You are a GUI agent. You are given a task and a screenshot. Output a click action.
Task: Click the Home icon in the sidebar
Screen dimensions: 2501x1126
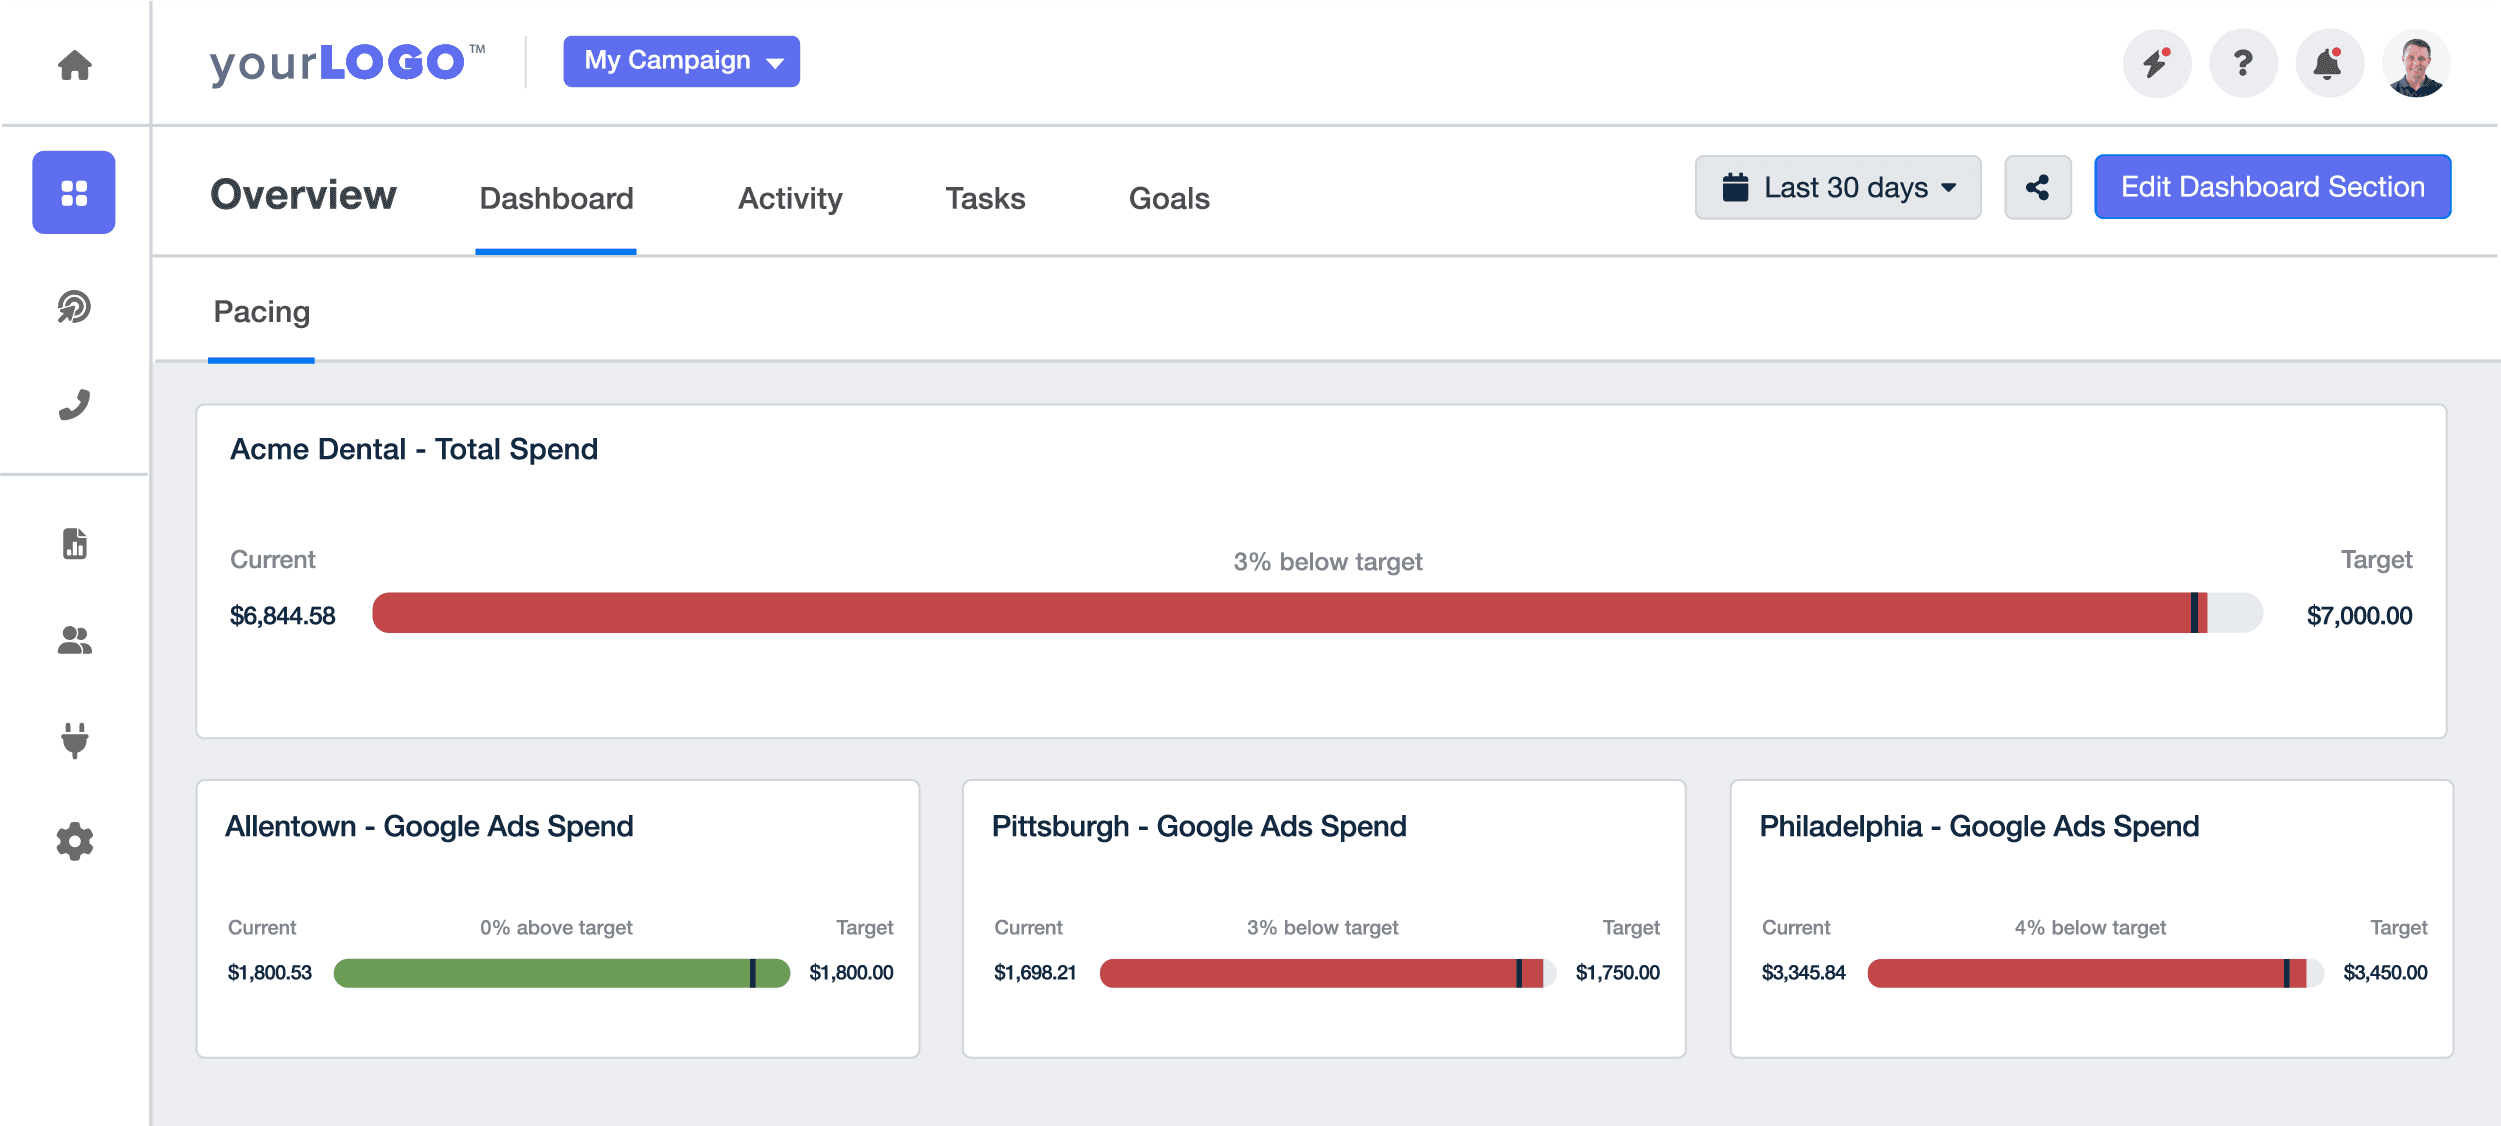point(74,64)
